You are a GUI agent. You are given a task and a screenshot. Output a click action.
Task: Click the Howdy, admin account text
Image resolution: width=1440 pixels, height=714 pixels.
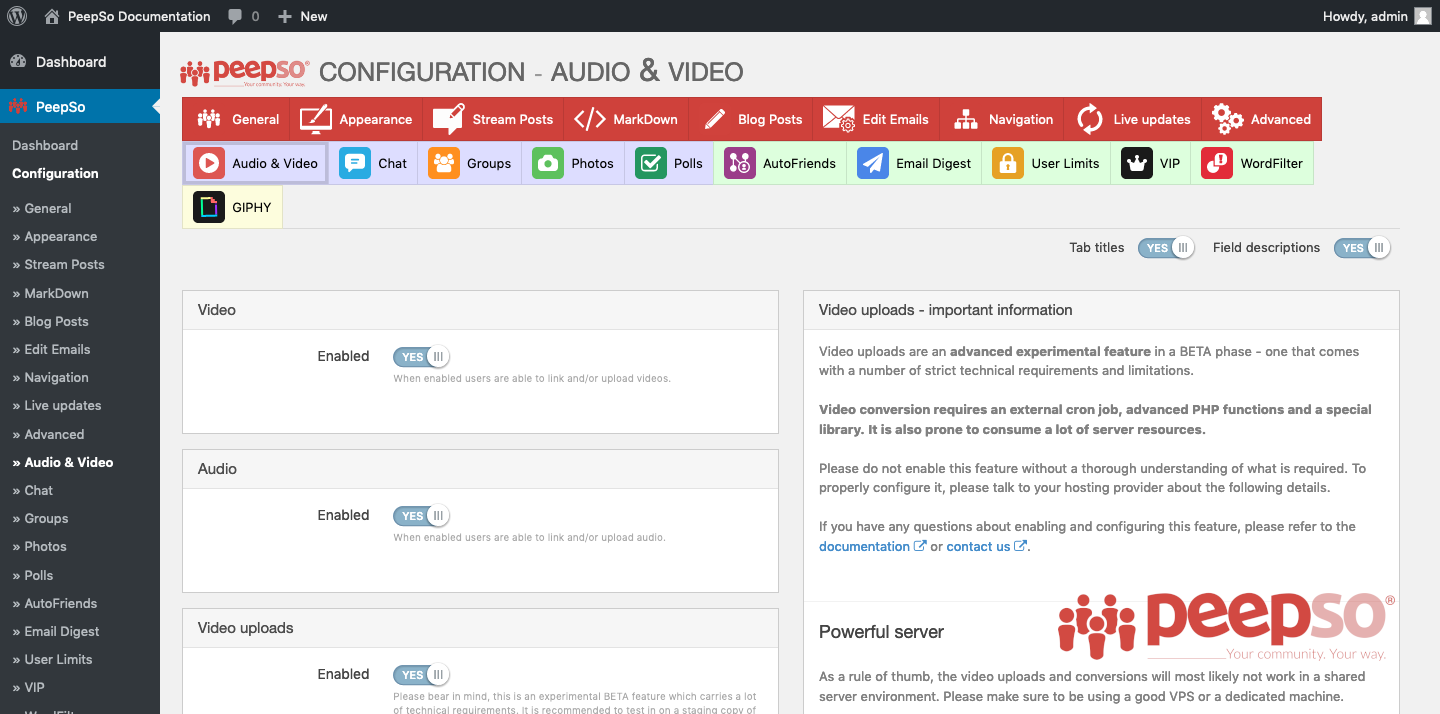[1365, 16]
